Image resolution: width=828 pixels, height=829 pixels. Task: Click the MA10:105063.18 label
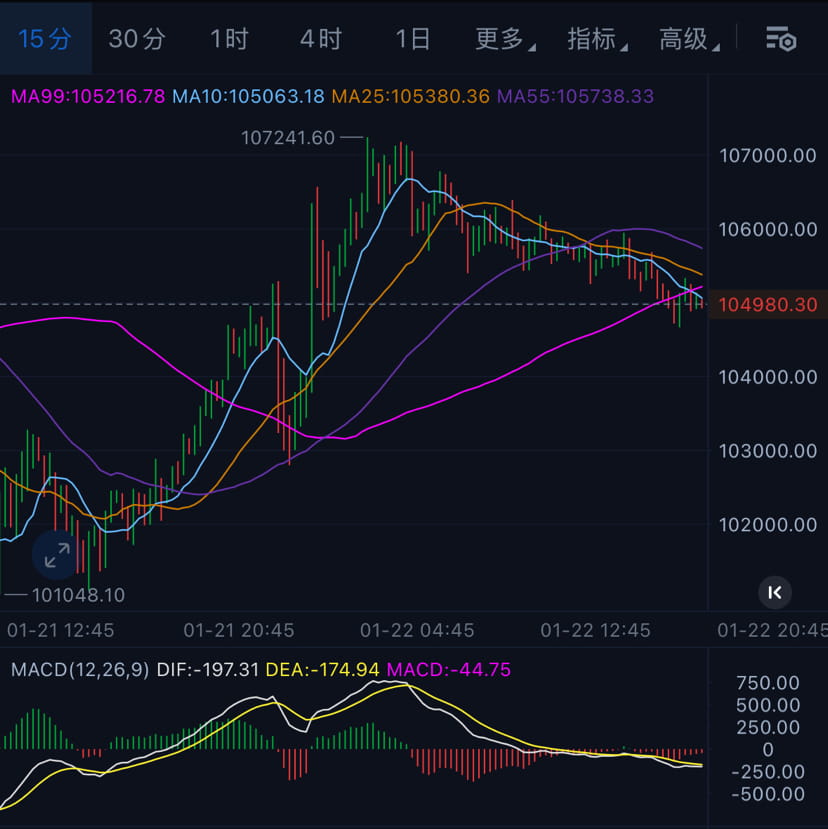(249, 96)
